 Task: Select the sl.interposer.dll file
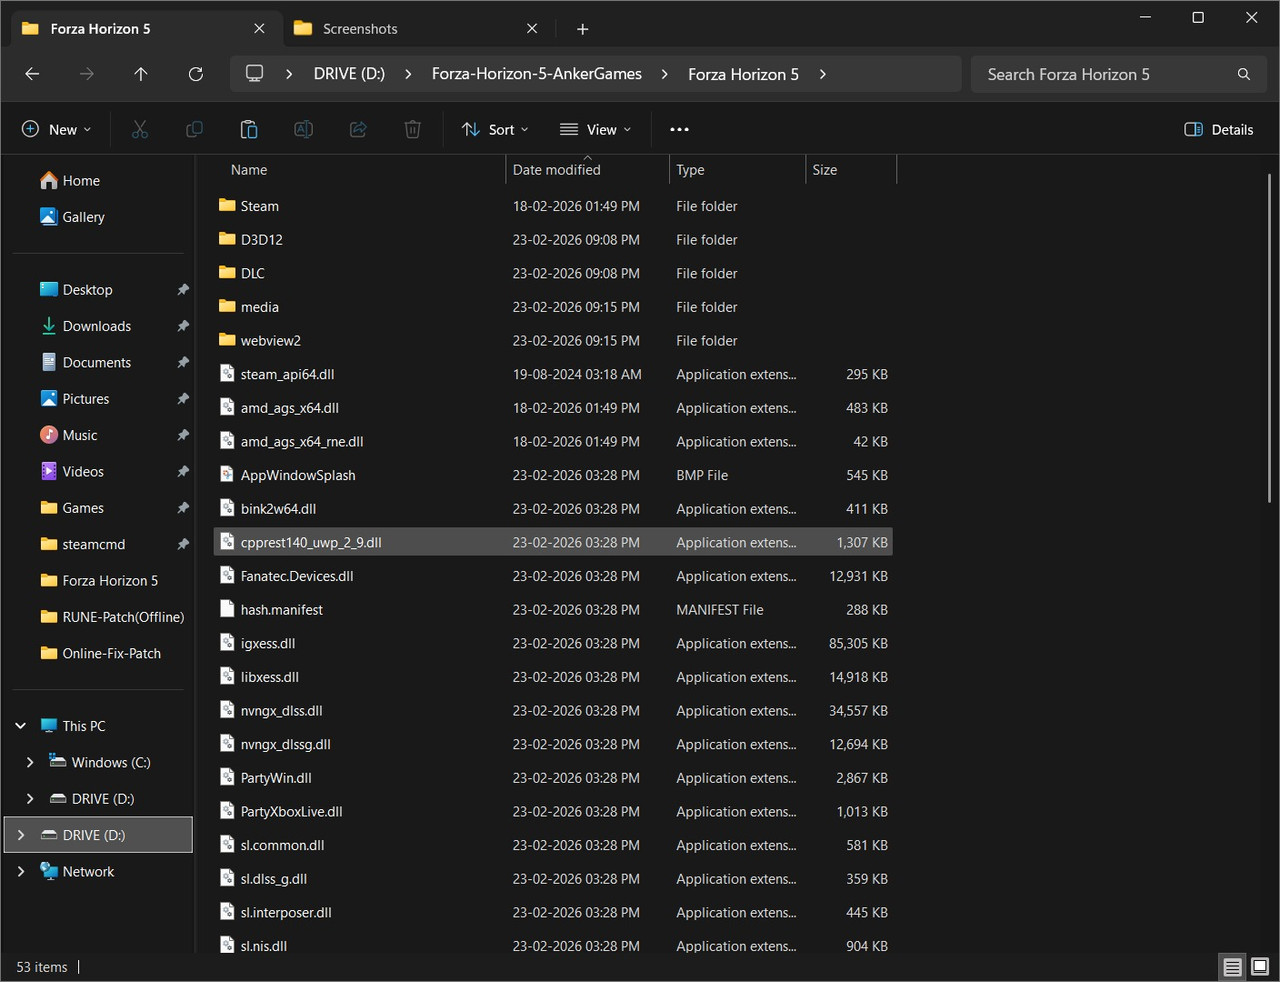pyautogui.click(x=553, y=913)
